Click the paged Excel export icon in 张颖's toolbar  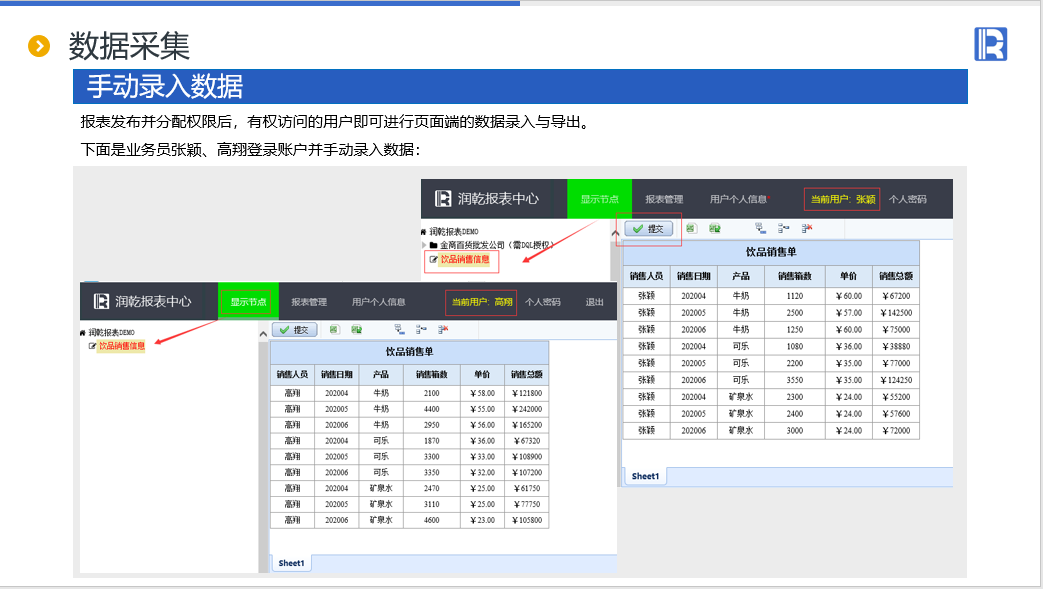[715, 228]
